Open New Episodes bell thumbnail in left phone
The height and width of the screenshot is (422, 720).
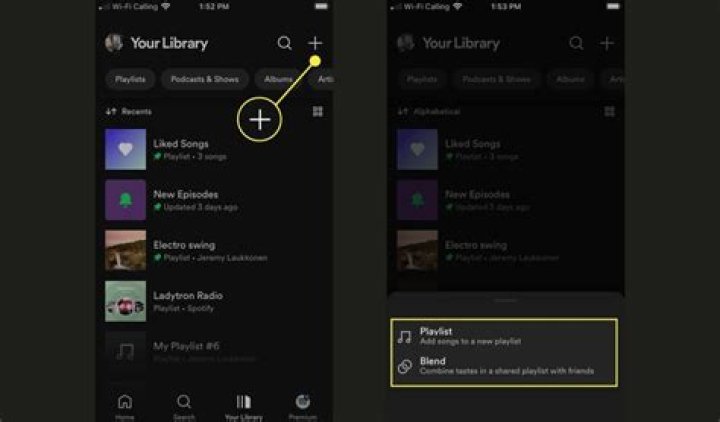125,200
